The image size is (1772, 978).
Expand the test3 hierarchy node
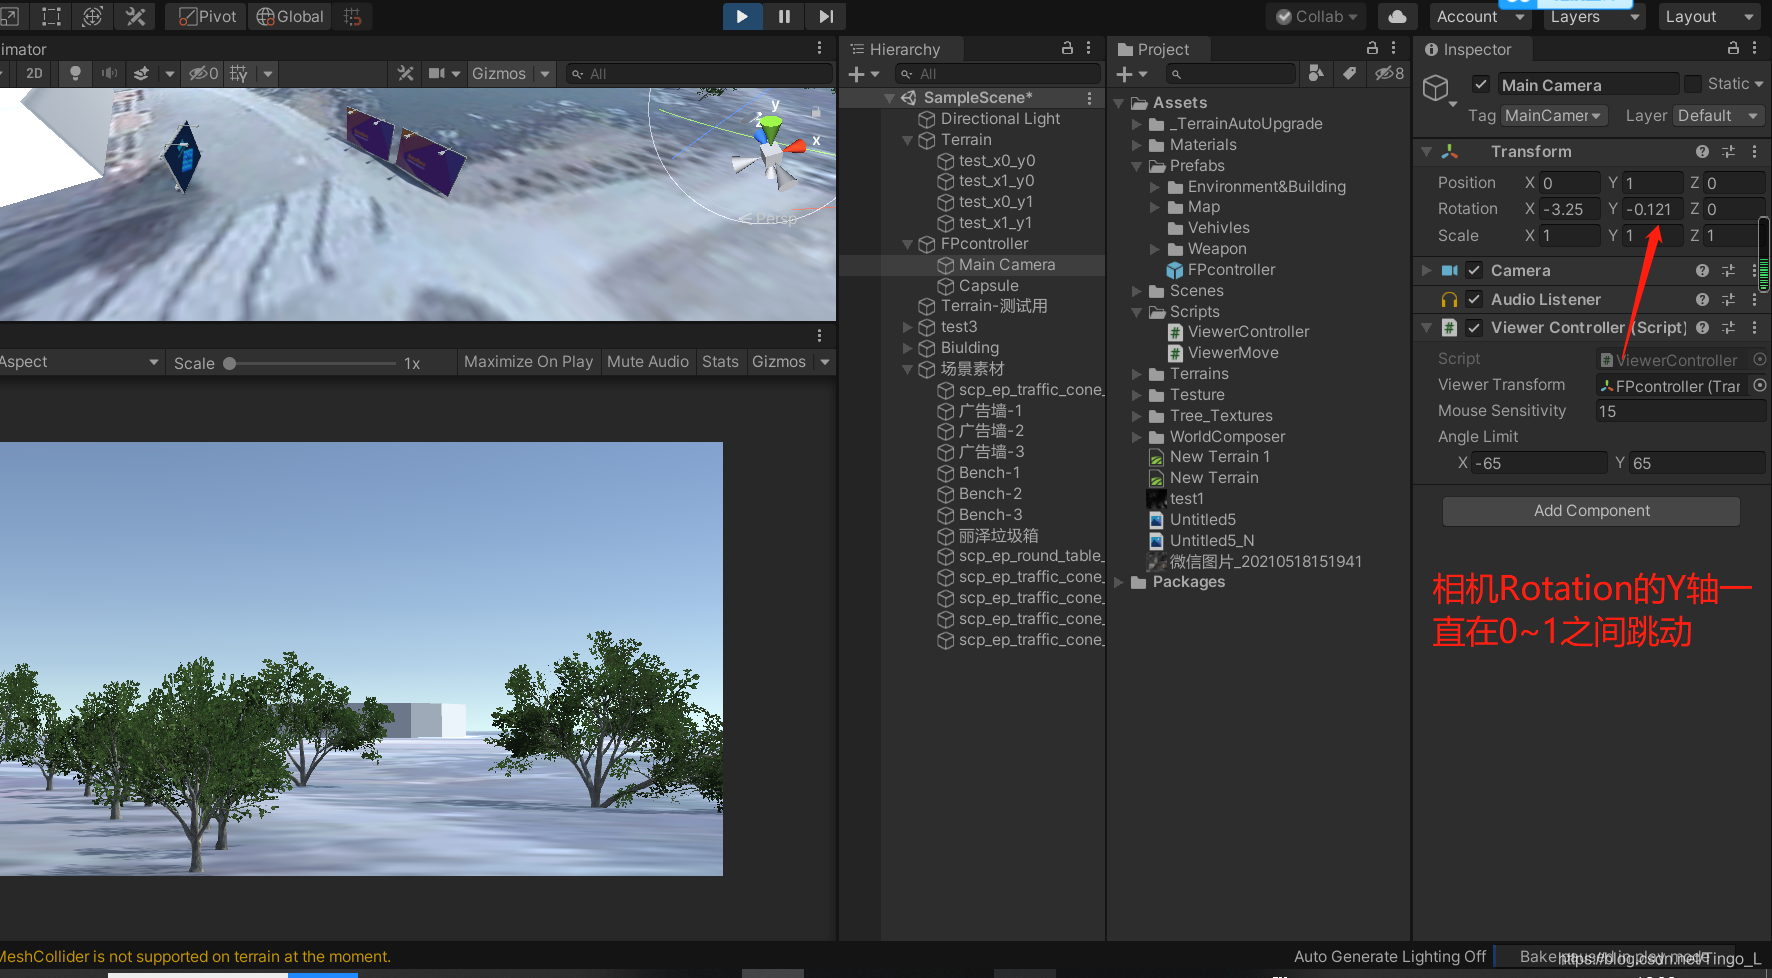(x=907, y=327)
